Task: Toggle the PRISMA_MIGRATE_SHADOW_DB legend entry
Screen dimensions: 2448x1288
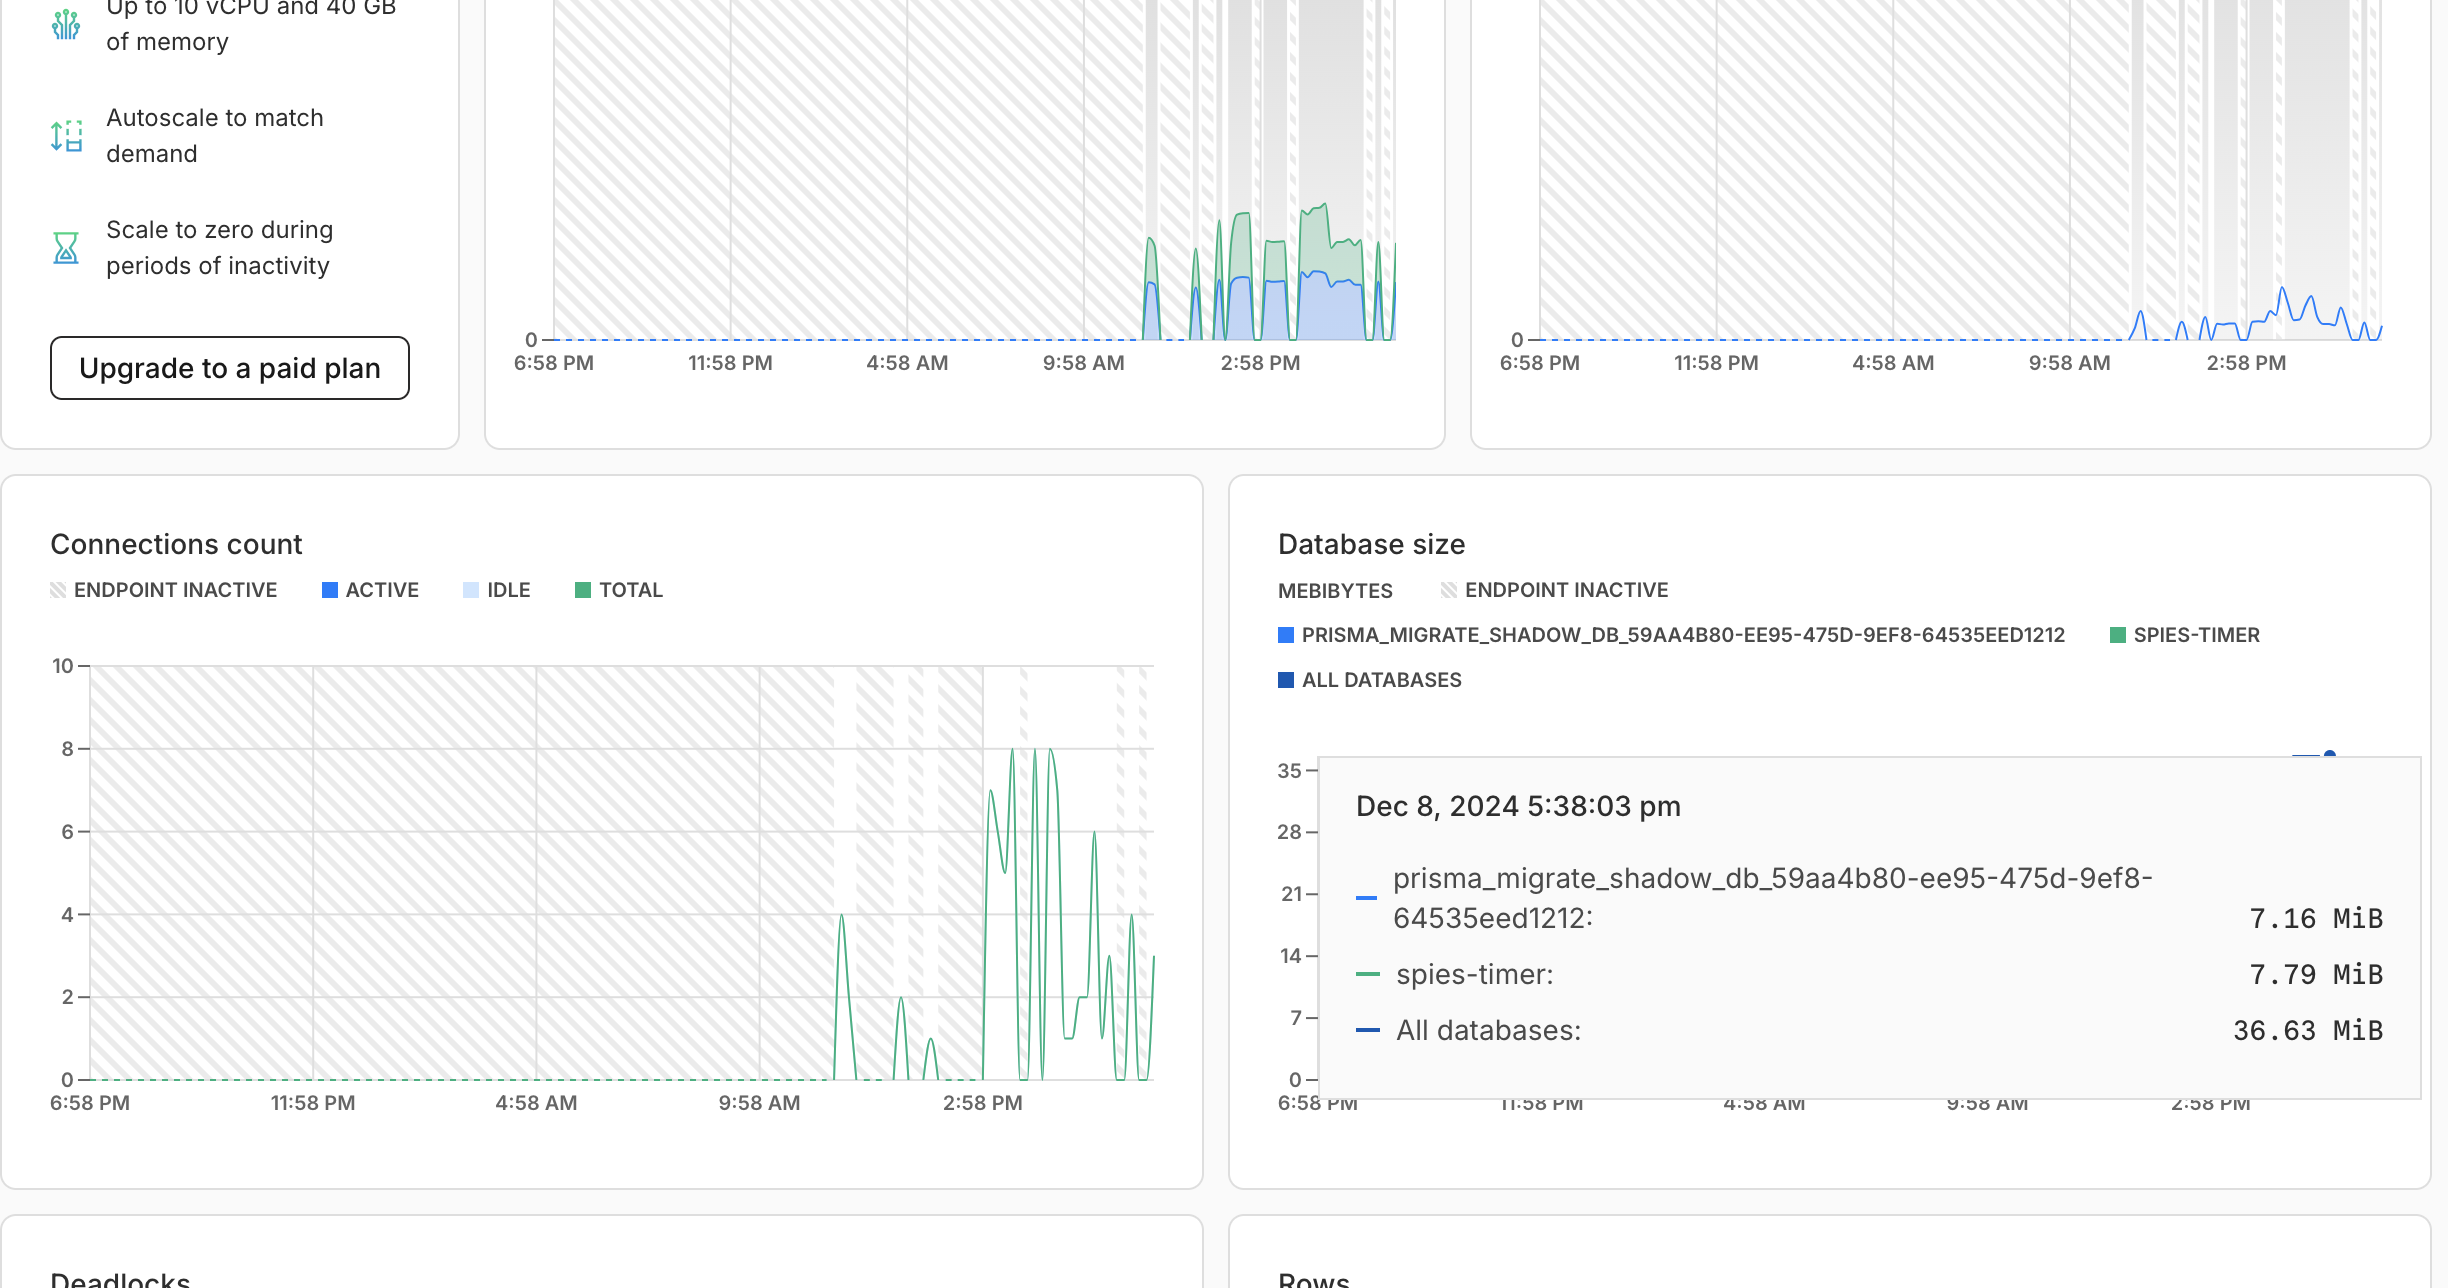Action: click(1682, 635)
